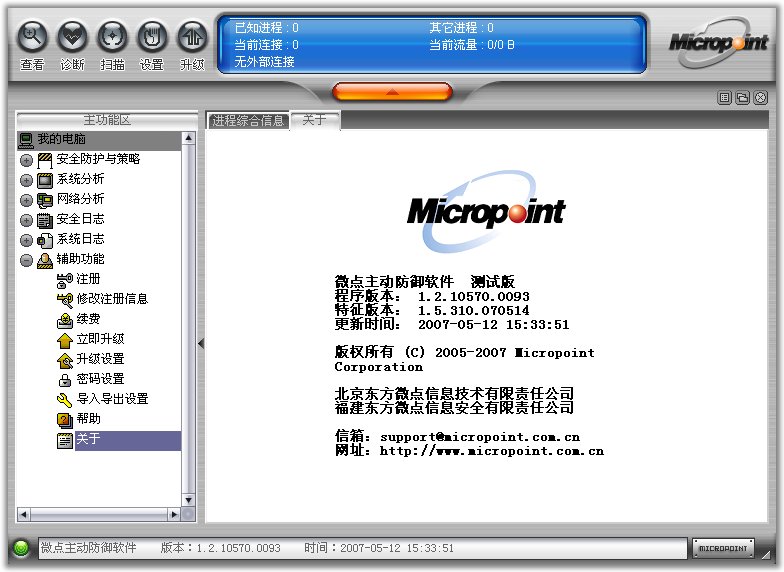Click the 注册 key icon
The width and height of the screenshot is (784, 572).
click(x=65, y=280)
